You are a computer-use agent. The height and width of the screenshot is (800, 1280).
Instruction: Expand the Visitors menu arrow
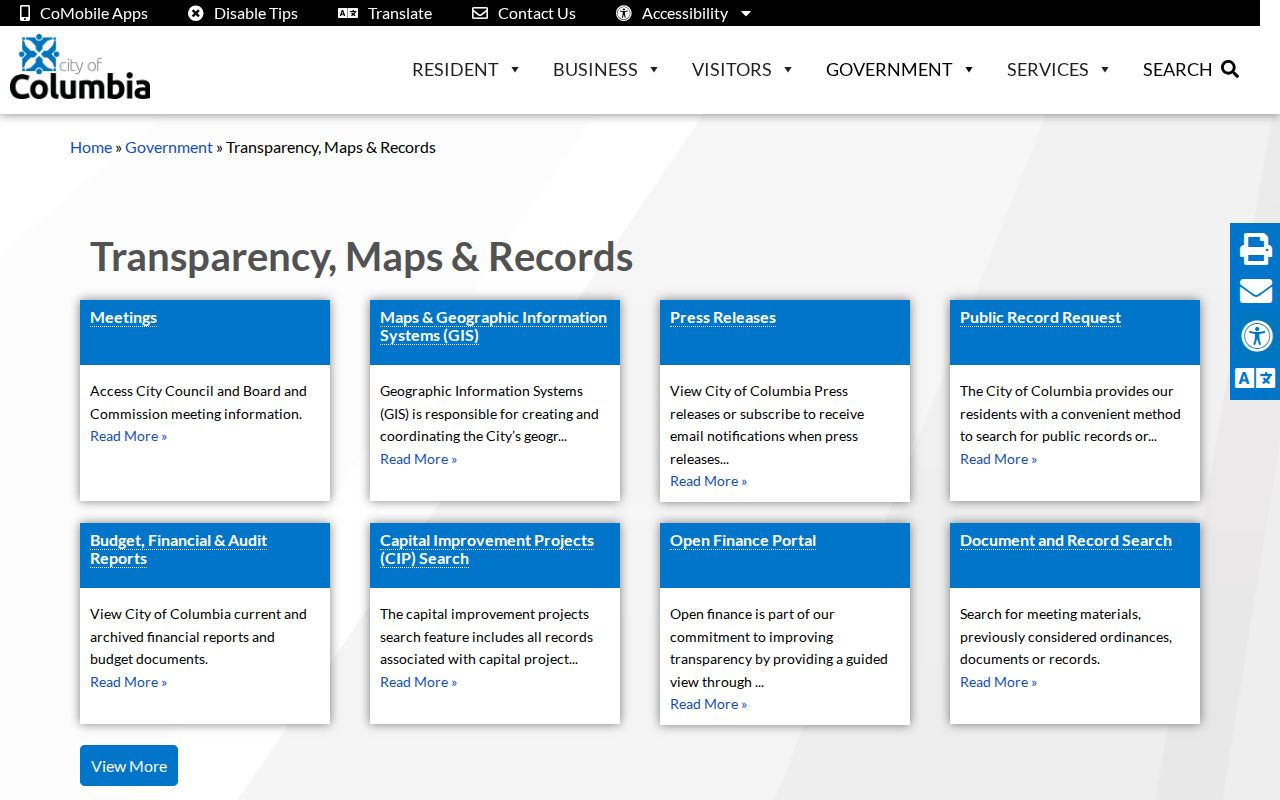pyautogui.click(x=788, y=69)
